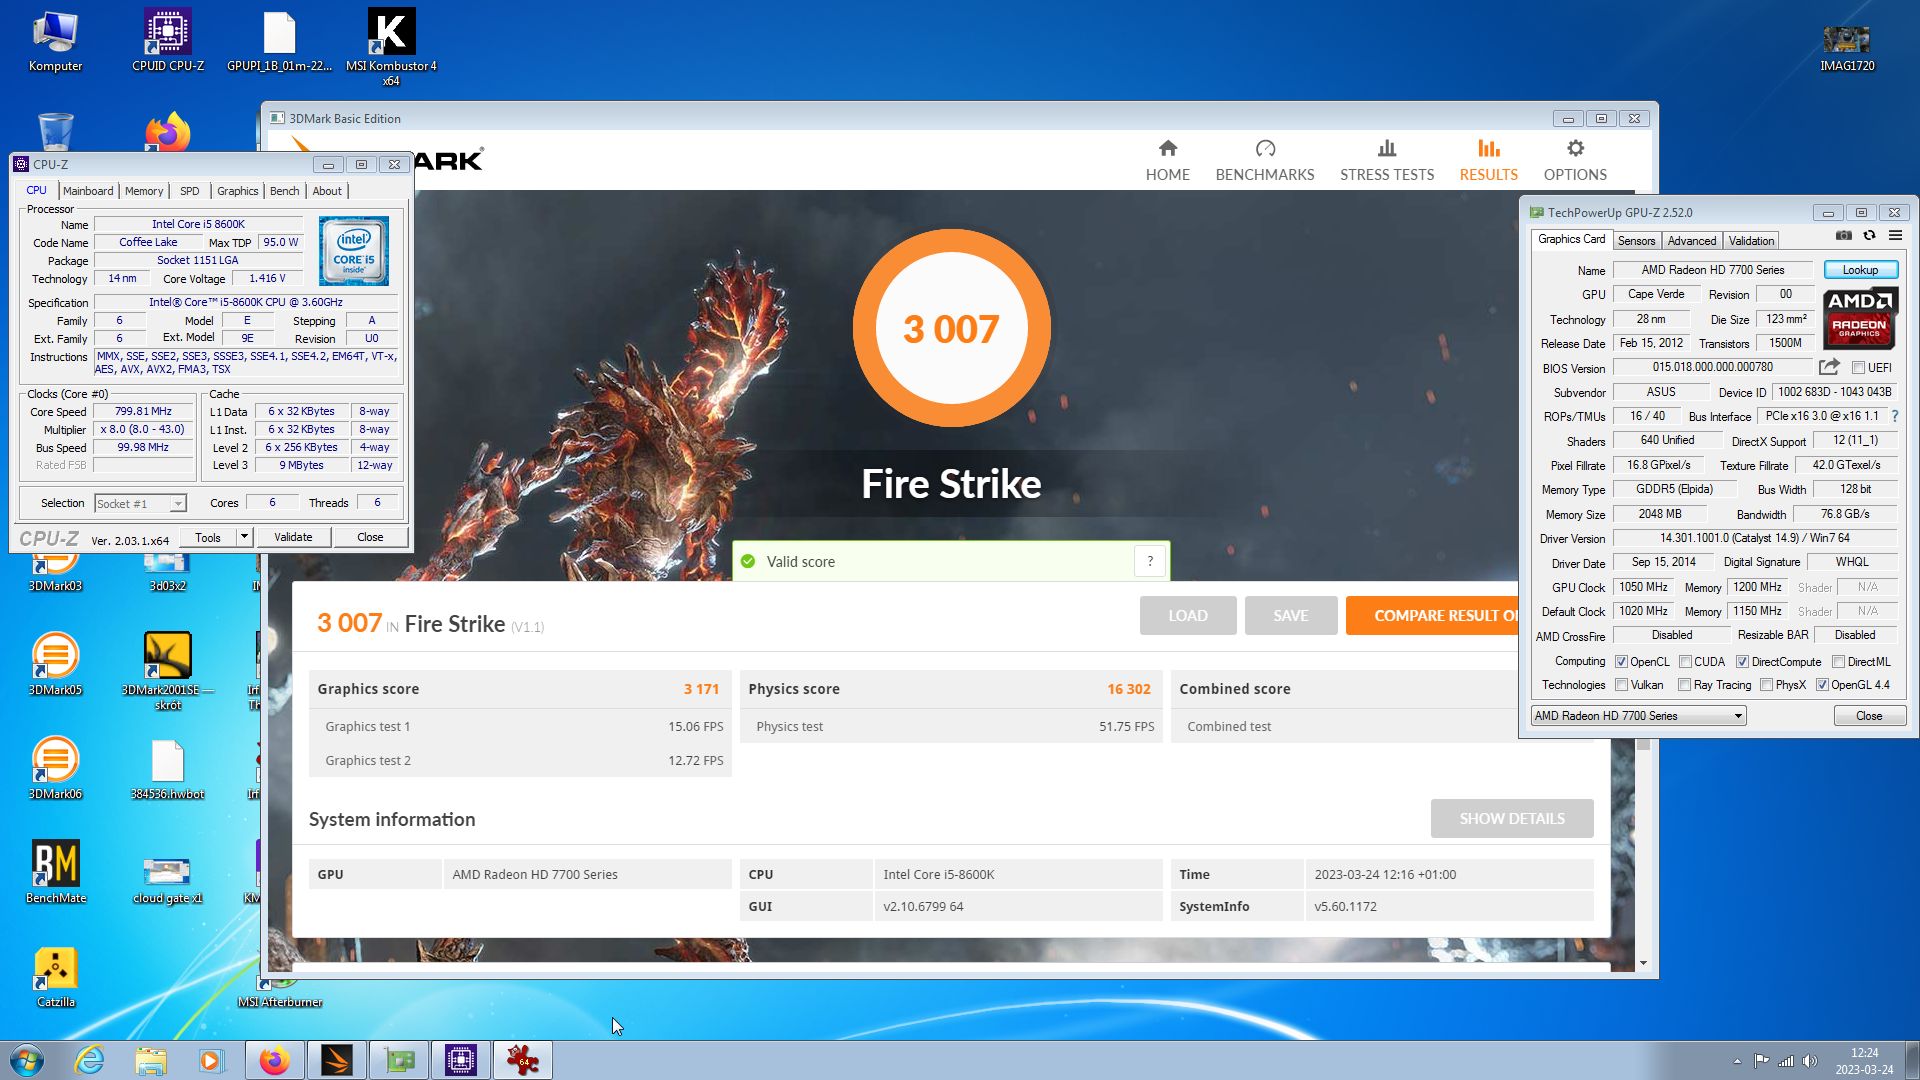Open the AMD Radeon HD 7700 Series GPU selector
The image size is (1920, 1080).
pos(1638,716)
